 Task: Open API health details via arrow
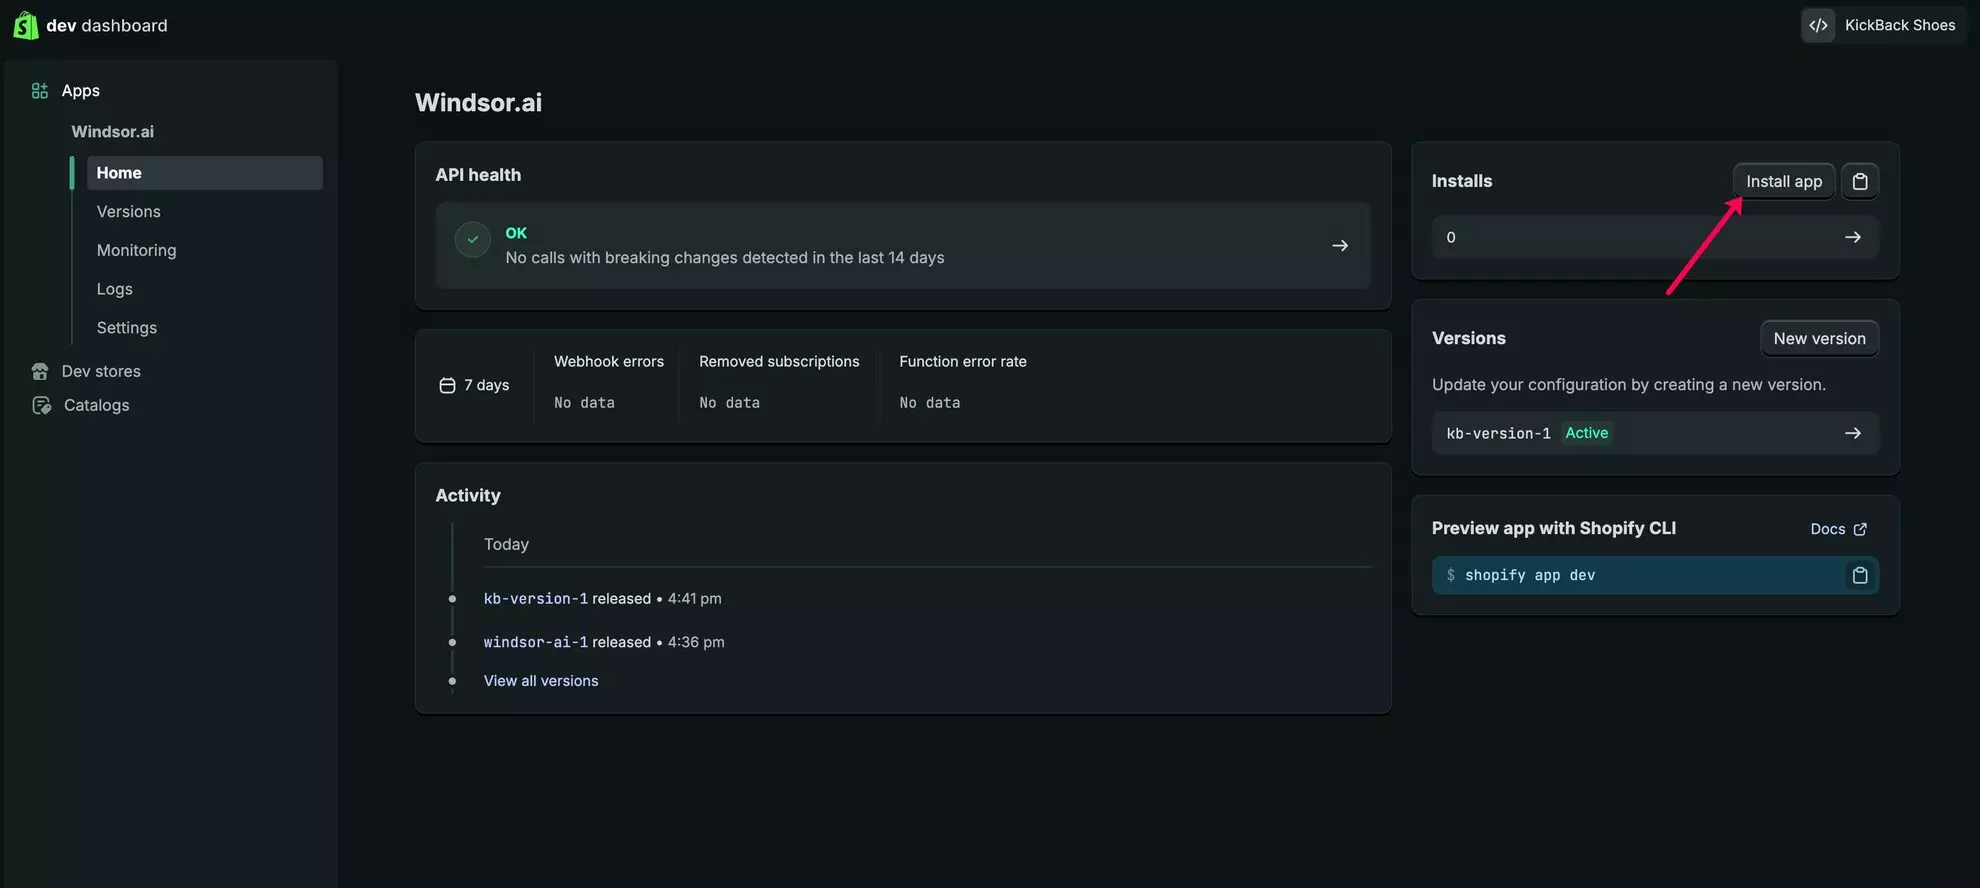click(x=1340, y=246)
